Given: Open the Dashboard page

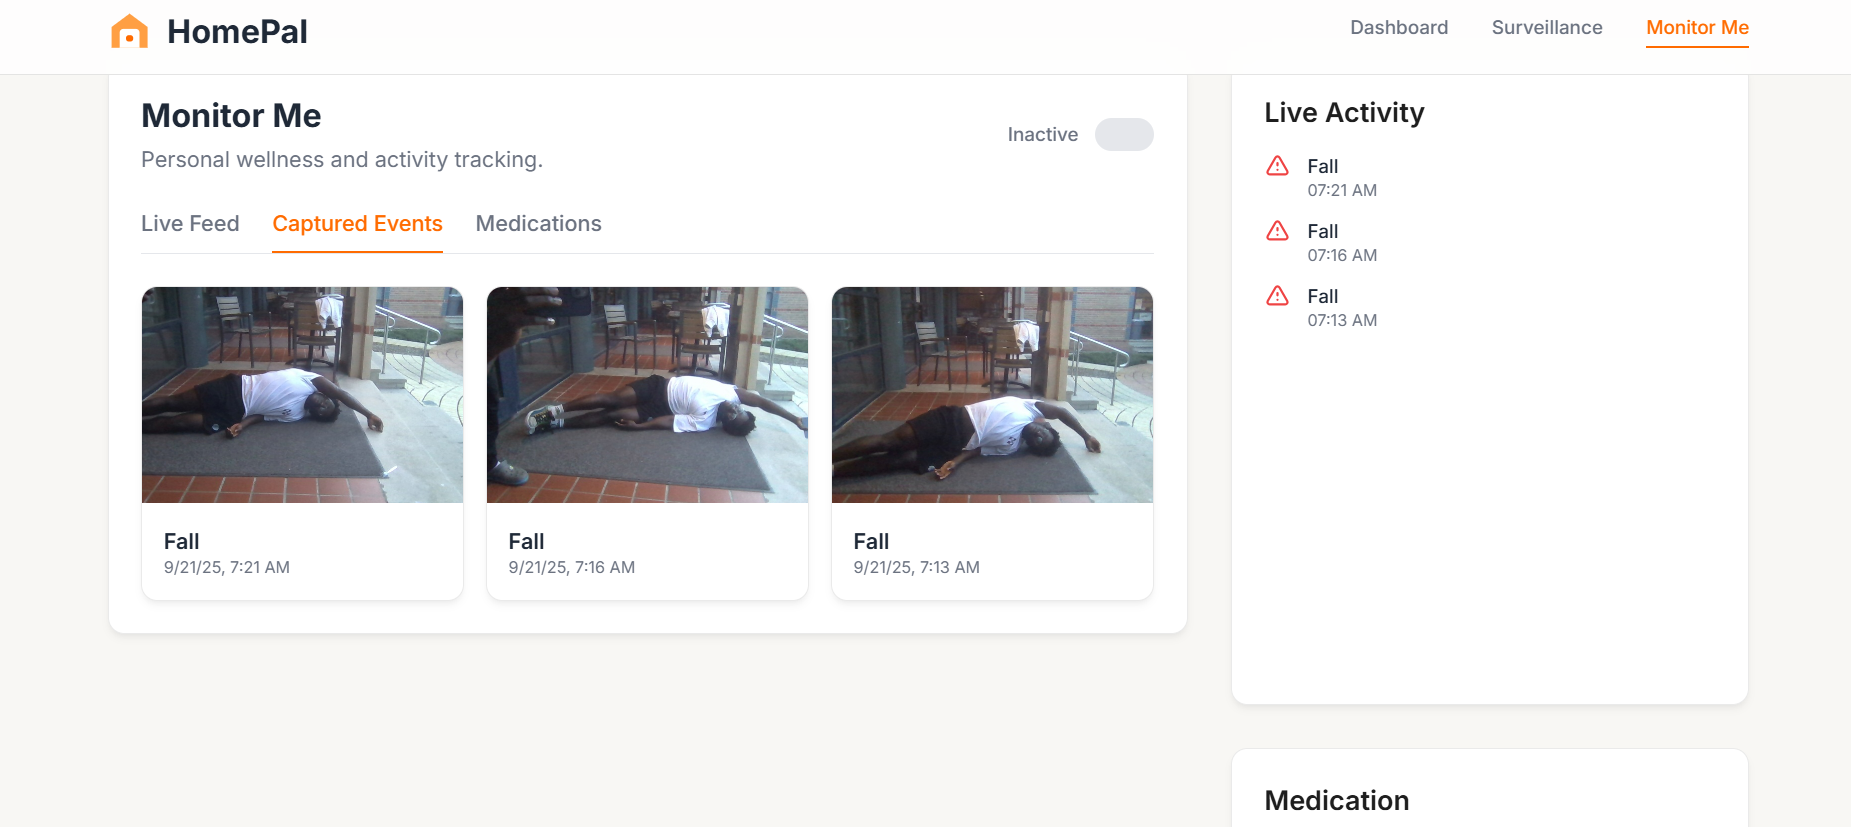Looking at the screenshot, I should click(x=1399, y=28).
